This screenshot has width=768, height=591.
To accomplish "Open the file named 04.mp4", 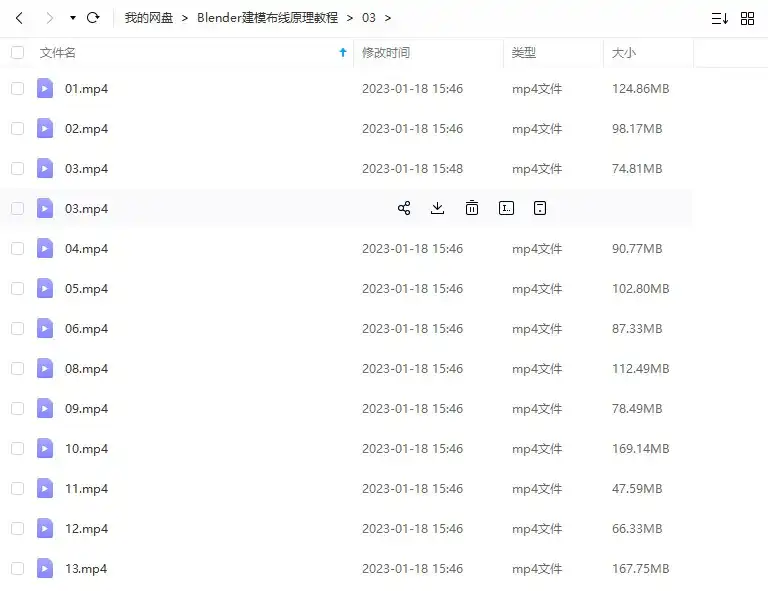I will 86,249.
